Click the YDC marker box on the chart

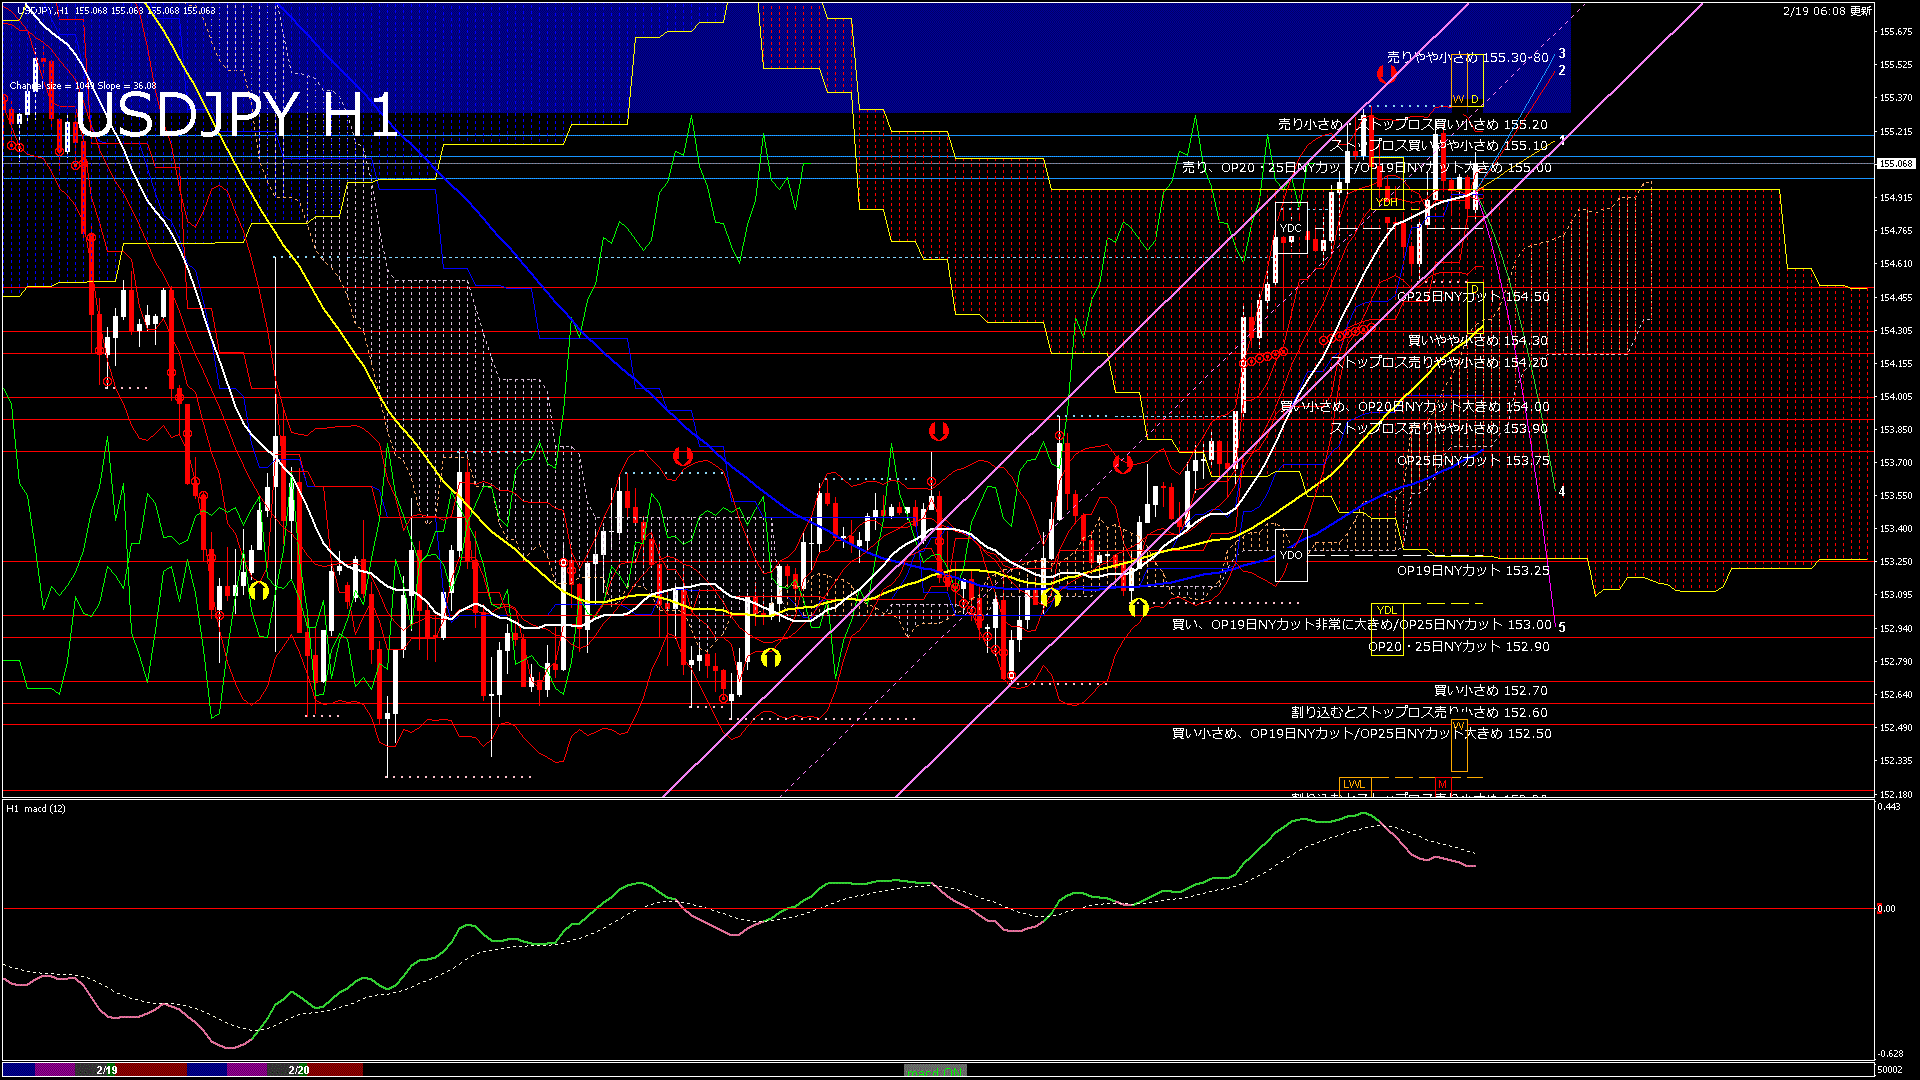point(1291,229)
